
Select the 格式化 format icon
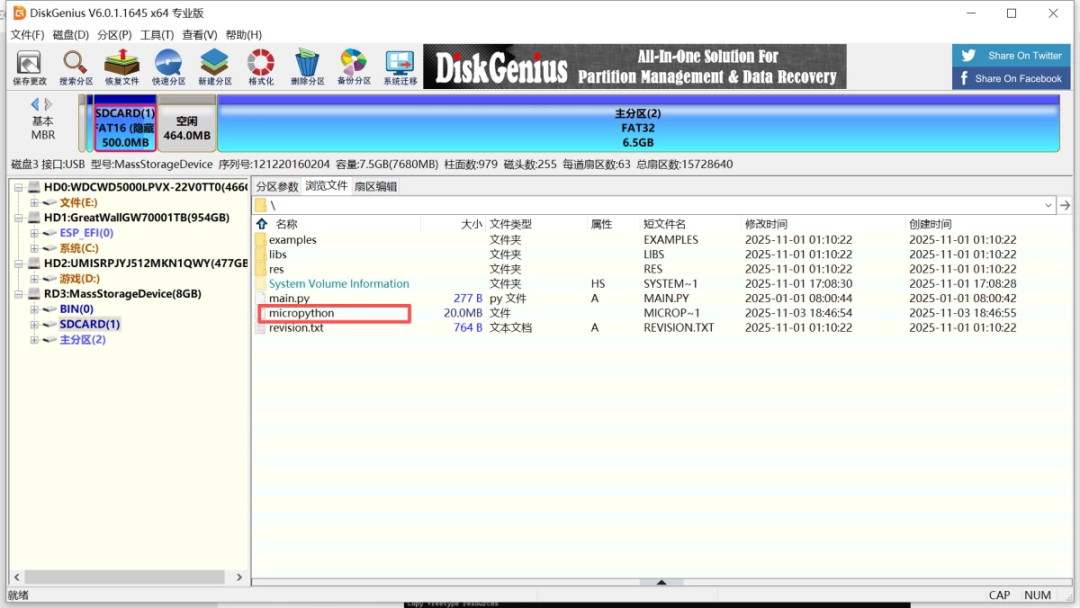(x=261, y=66)
